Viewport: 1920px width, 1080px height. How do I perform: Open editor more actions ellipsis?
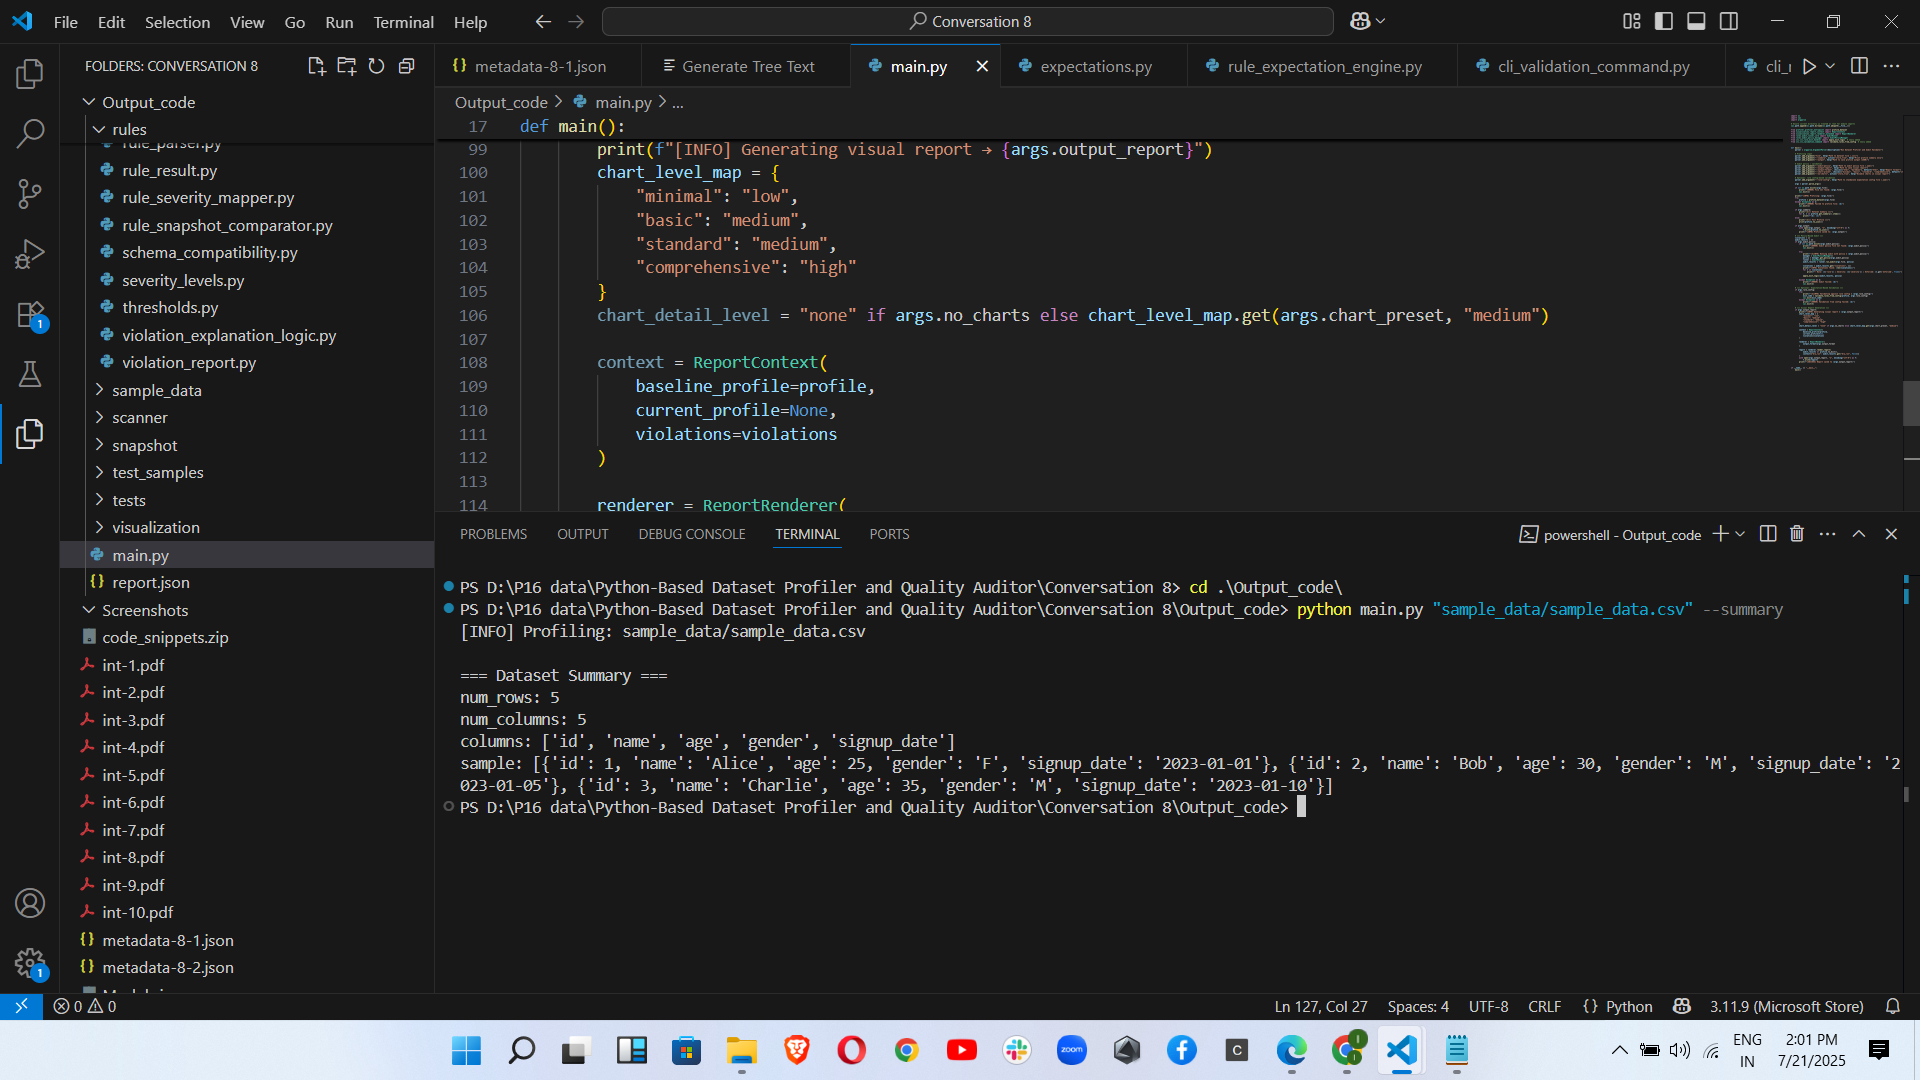(x=1891, y=66)
